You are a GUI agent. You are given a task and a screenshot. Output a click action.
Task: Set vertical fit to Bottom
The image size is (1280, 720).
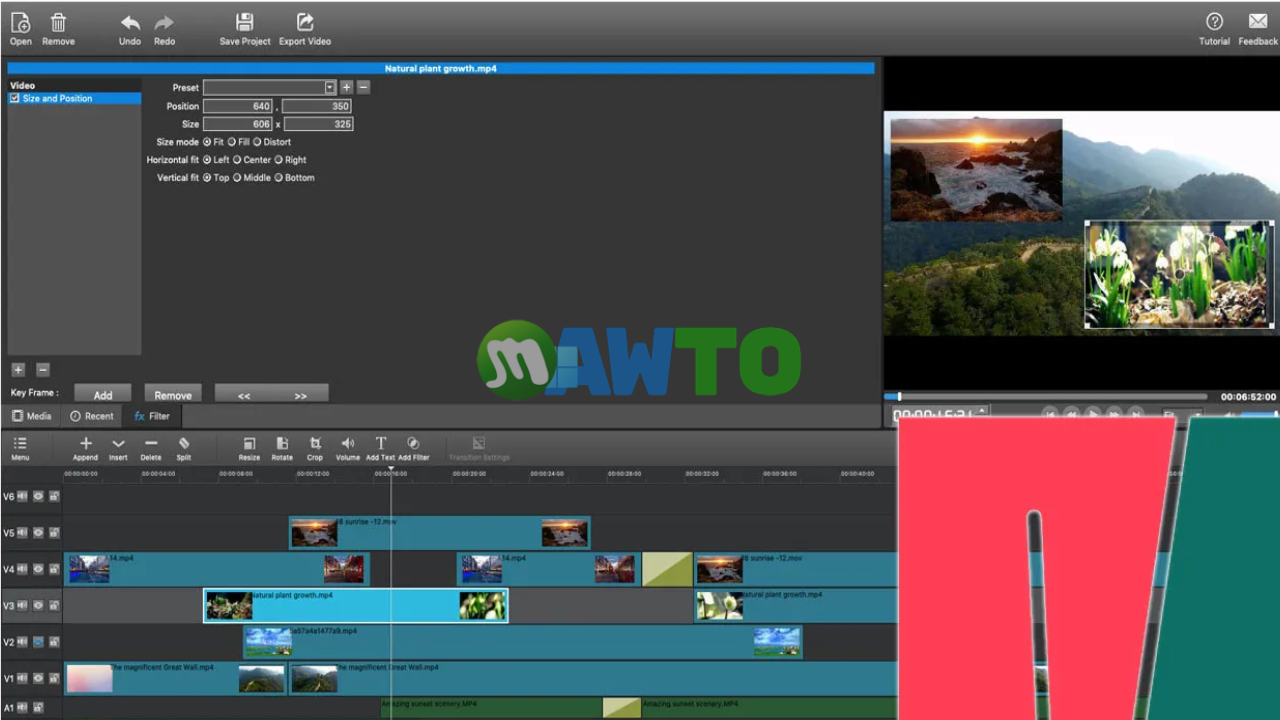(x=279, y=178)
